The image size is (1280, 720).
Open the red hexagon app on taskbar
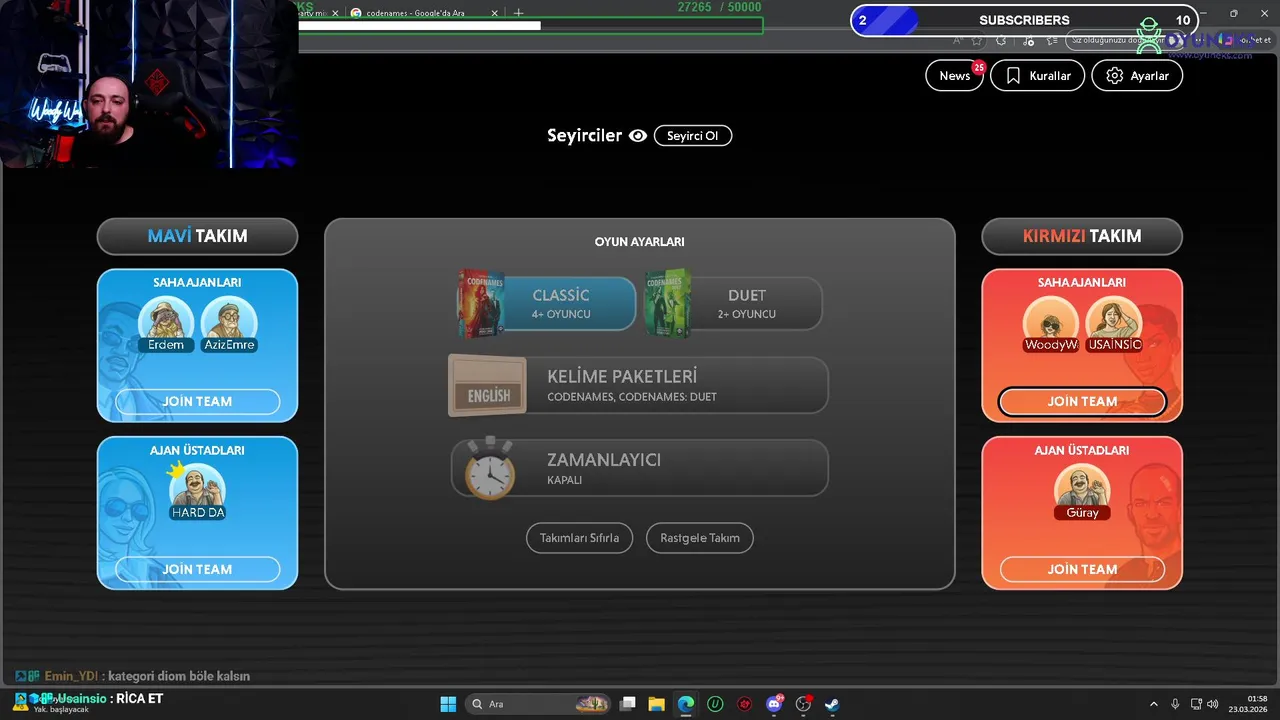744,704
